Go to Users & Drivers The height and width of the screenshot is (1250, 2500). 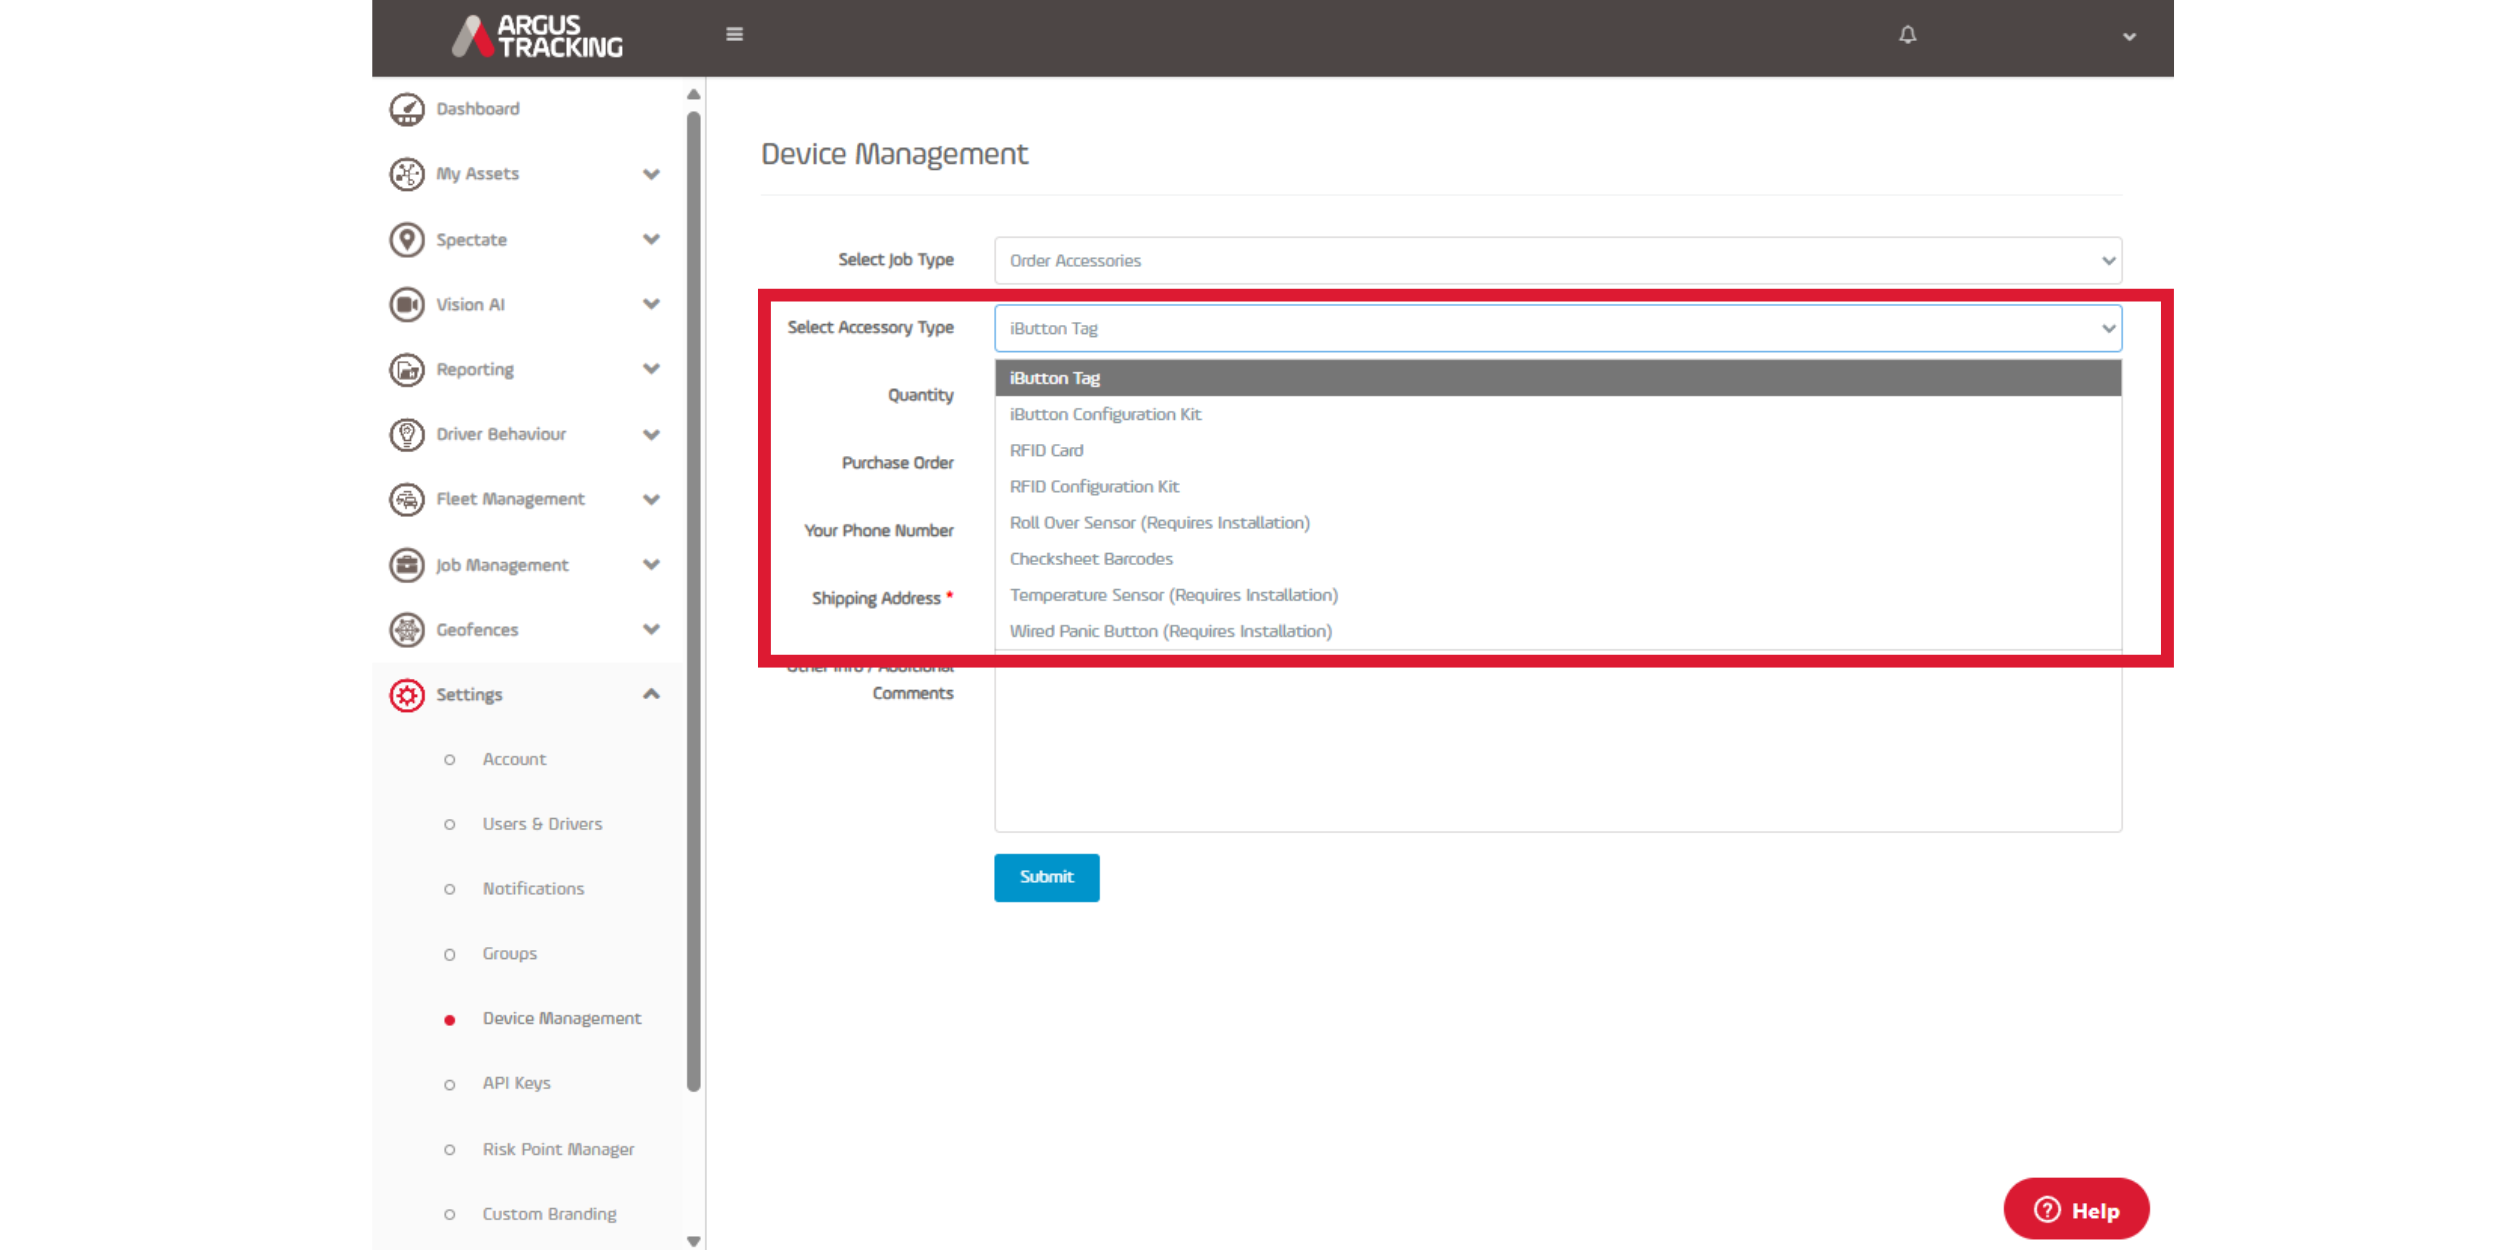pos(542,824)
